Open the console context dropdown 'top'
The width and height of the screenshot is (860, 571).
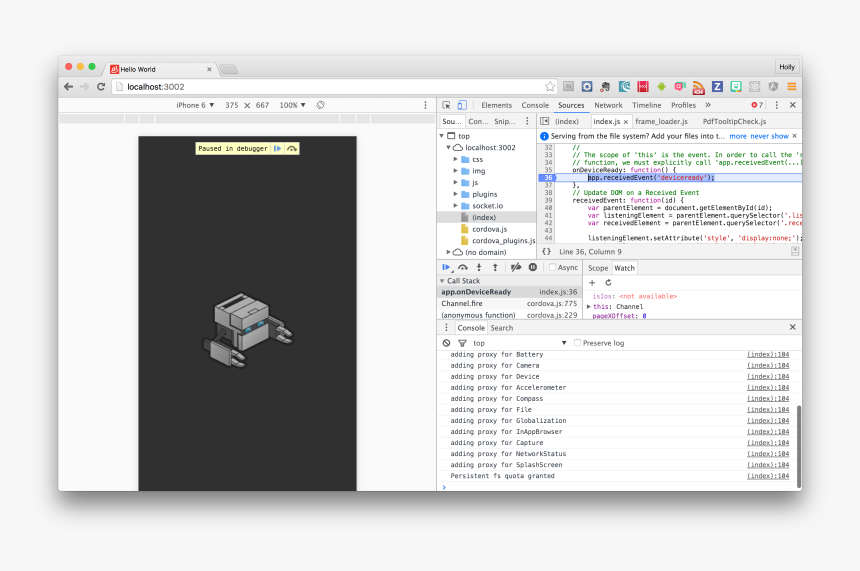point(519,343)
